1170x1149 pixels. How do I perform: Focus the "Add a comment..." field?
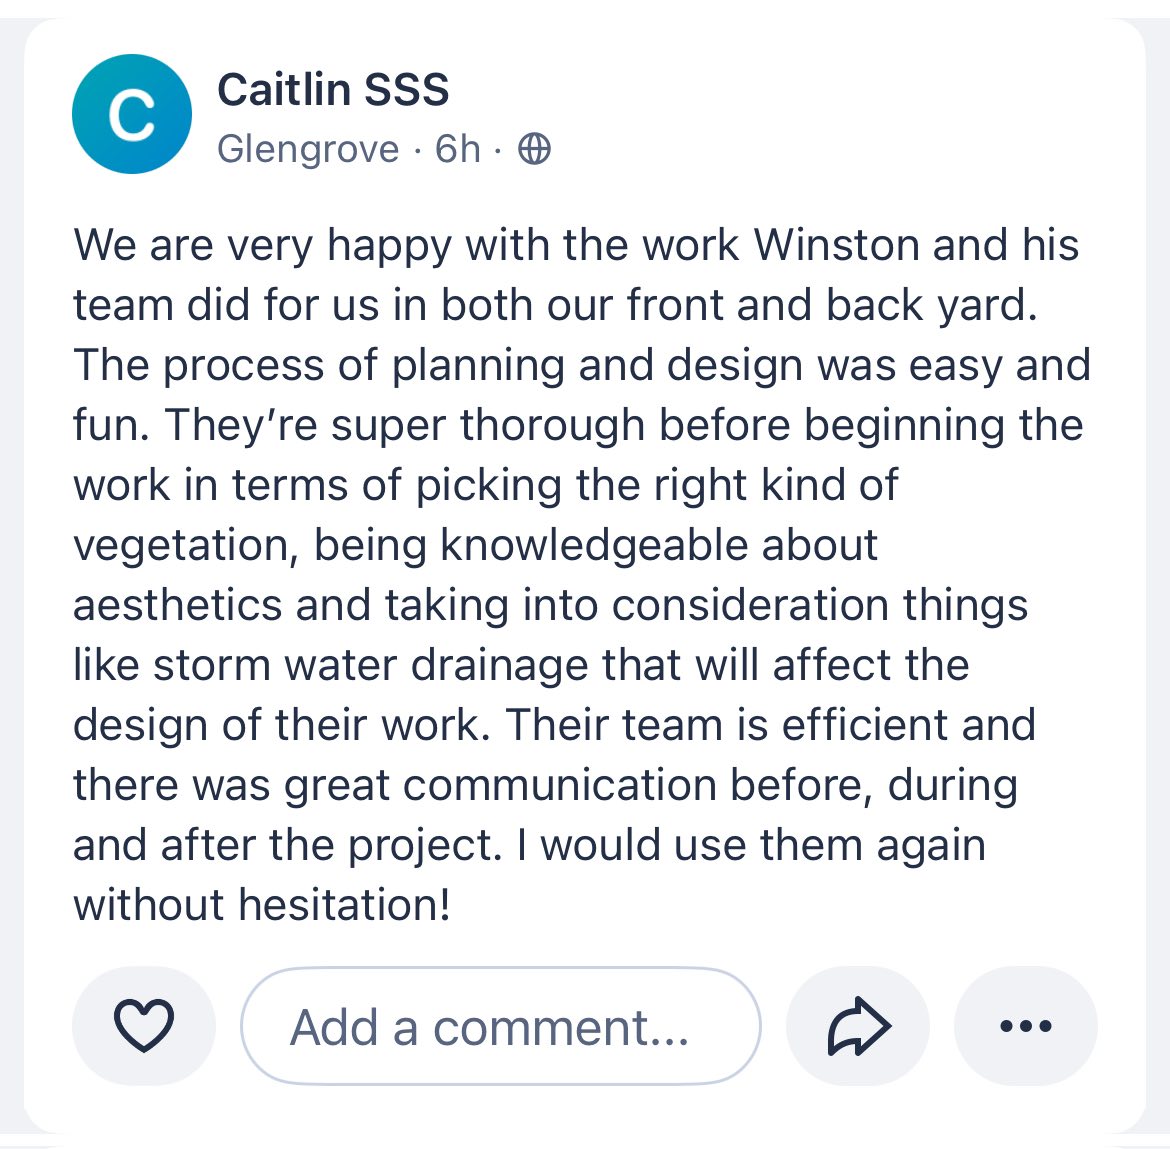coord(500,1027)
